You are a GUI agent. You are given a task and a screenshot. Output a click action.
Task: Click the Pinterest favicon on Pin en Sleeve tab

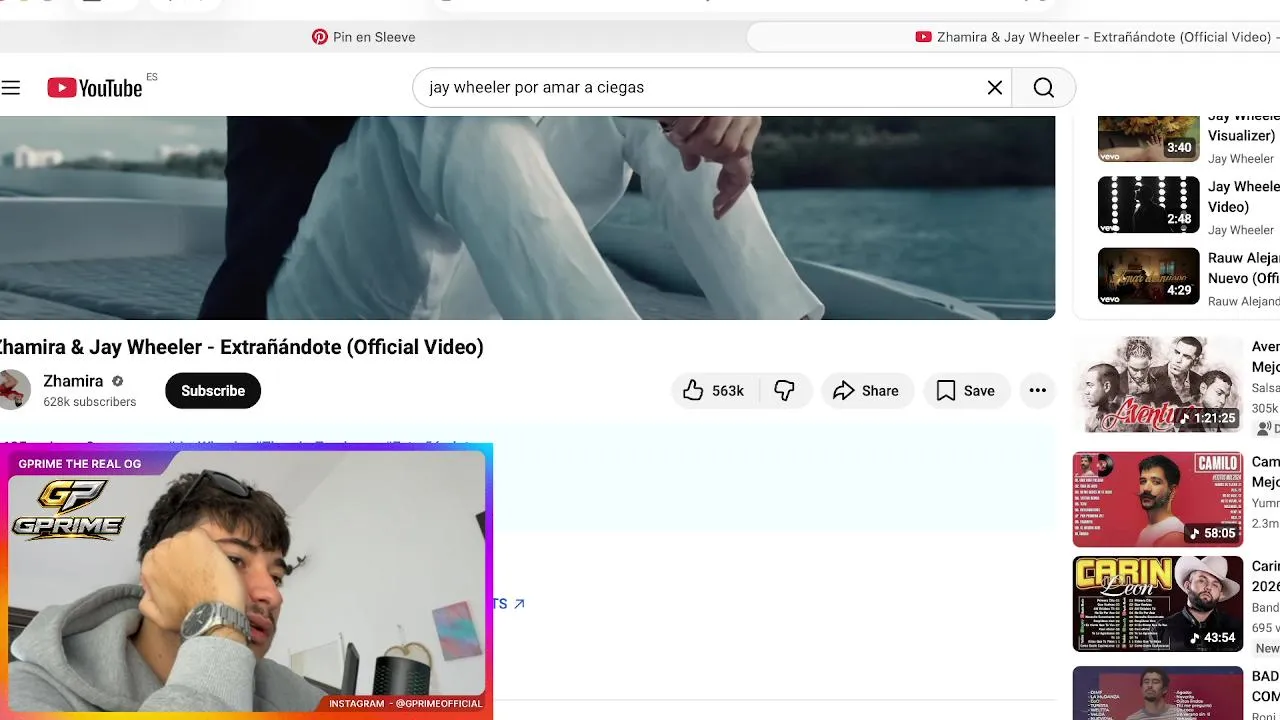click(320, 37)
